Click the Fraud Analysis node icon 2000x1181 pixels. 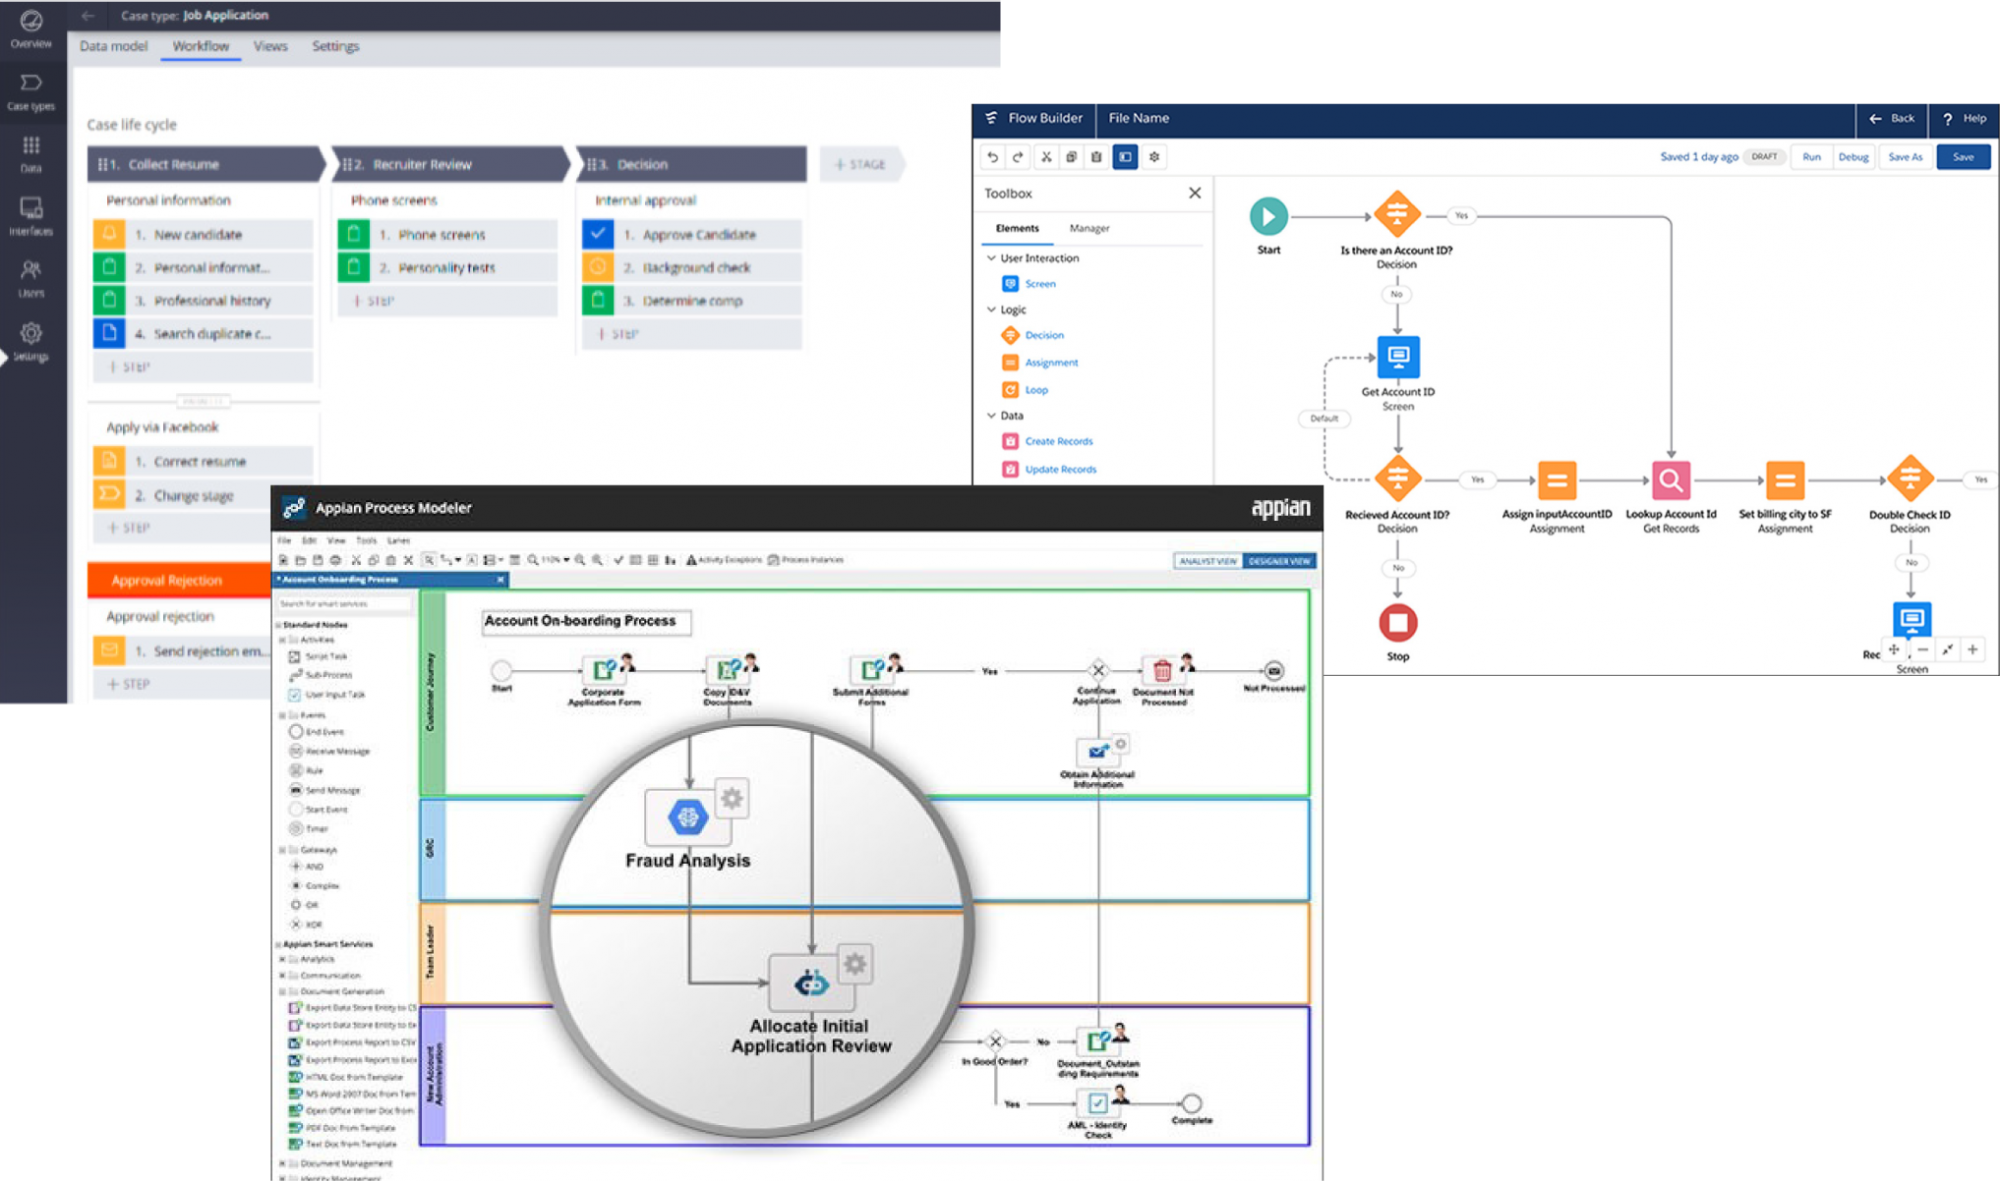[688, 818]
